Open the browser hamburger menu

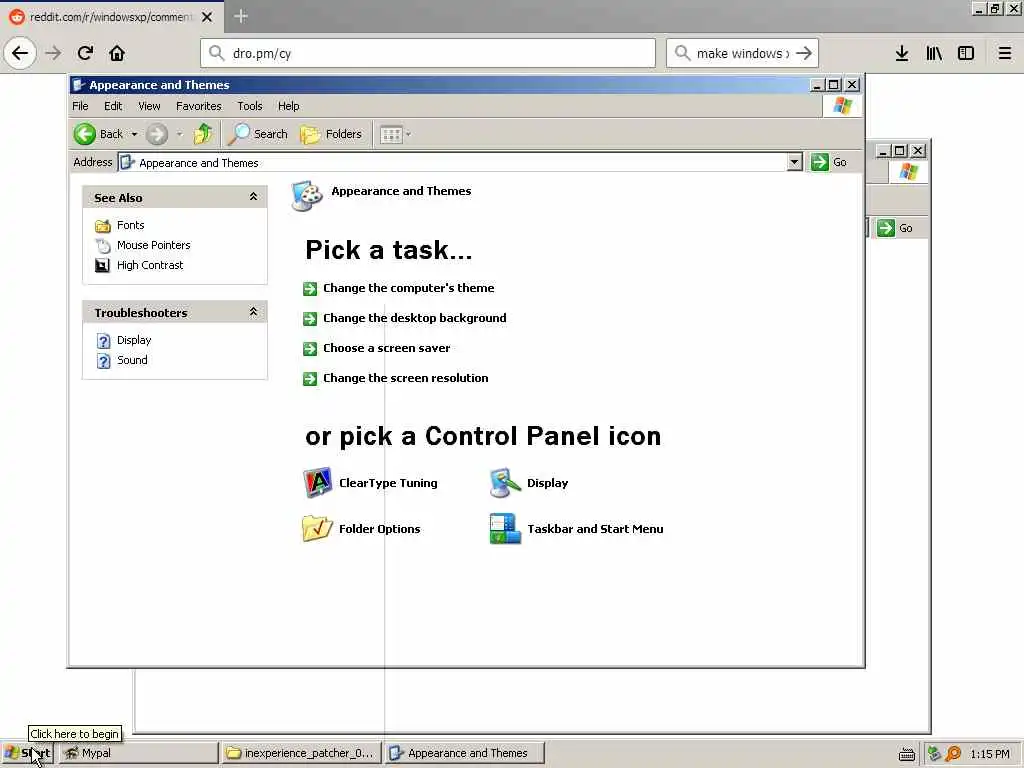1005,53
